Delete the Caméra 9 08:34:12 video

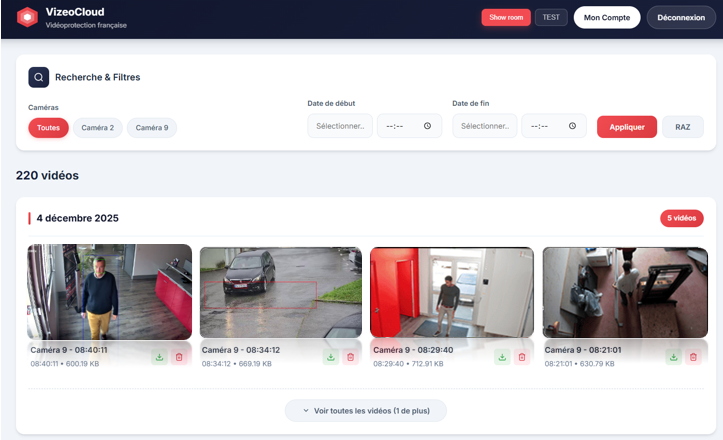(350, 357)
